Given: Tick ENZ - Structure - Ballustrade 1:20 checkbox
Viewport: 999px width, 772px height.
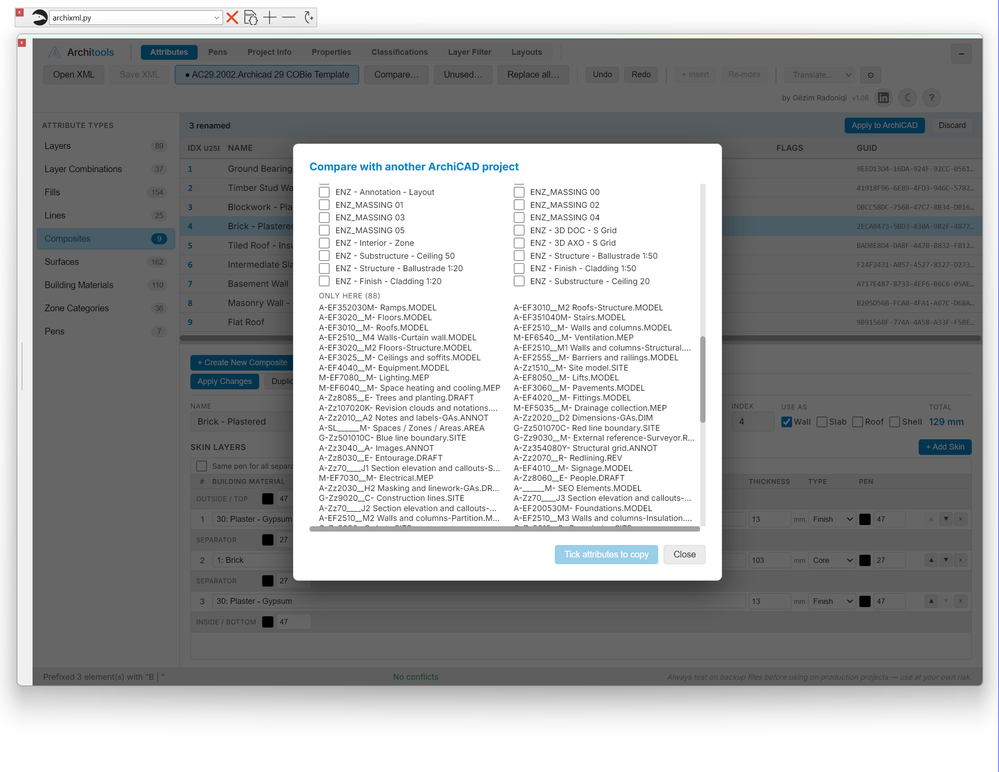Looking at the screenshot, I should (x=324, y=268).
